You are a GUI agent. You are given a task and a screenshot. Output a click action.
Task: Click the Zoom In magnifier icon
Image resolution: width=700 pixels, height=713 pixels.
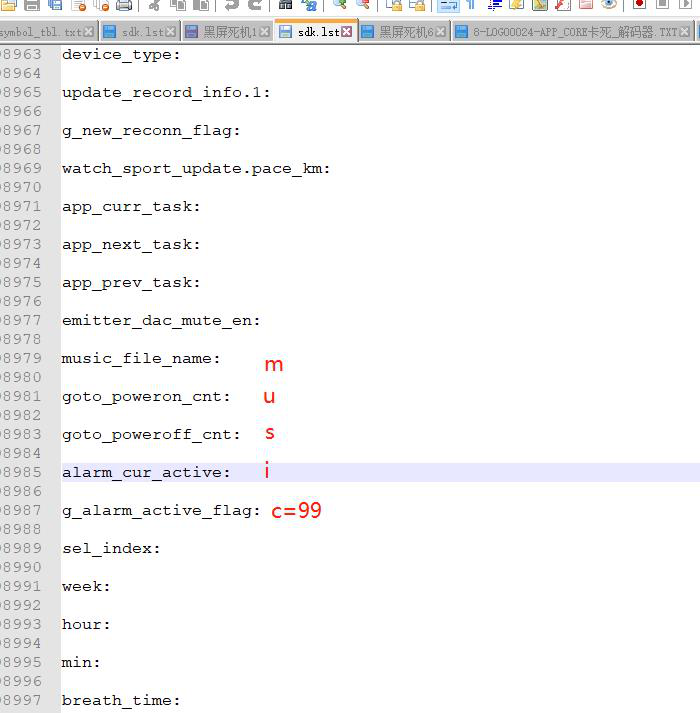pyautogui.click(x=340, y=5)
